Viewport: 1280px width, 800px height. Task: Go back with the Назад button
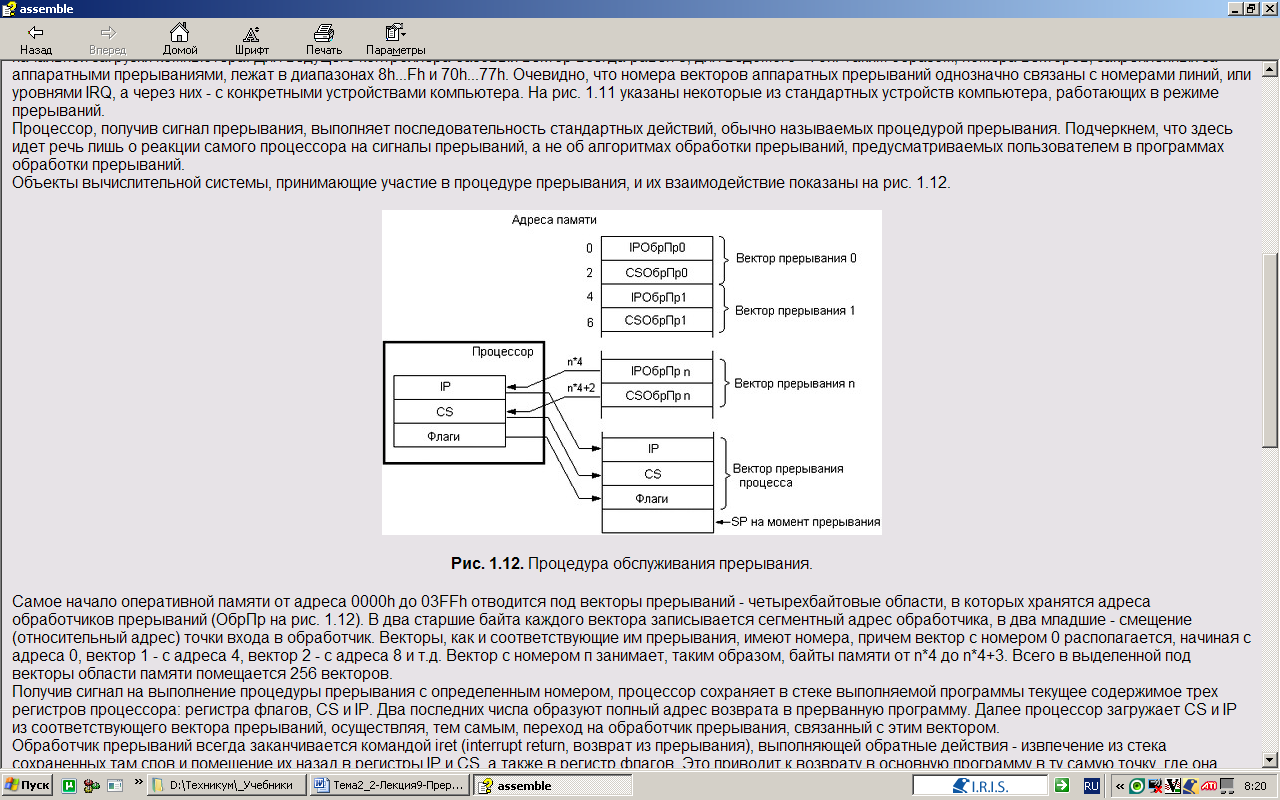point(36,39)
